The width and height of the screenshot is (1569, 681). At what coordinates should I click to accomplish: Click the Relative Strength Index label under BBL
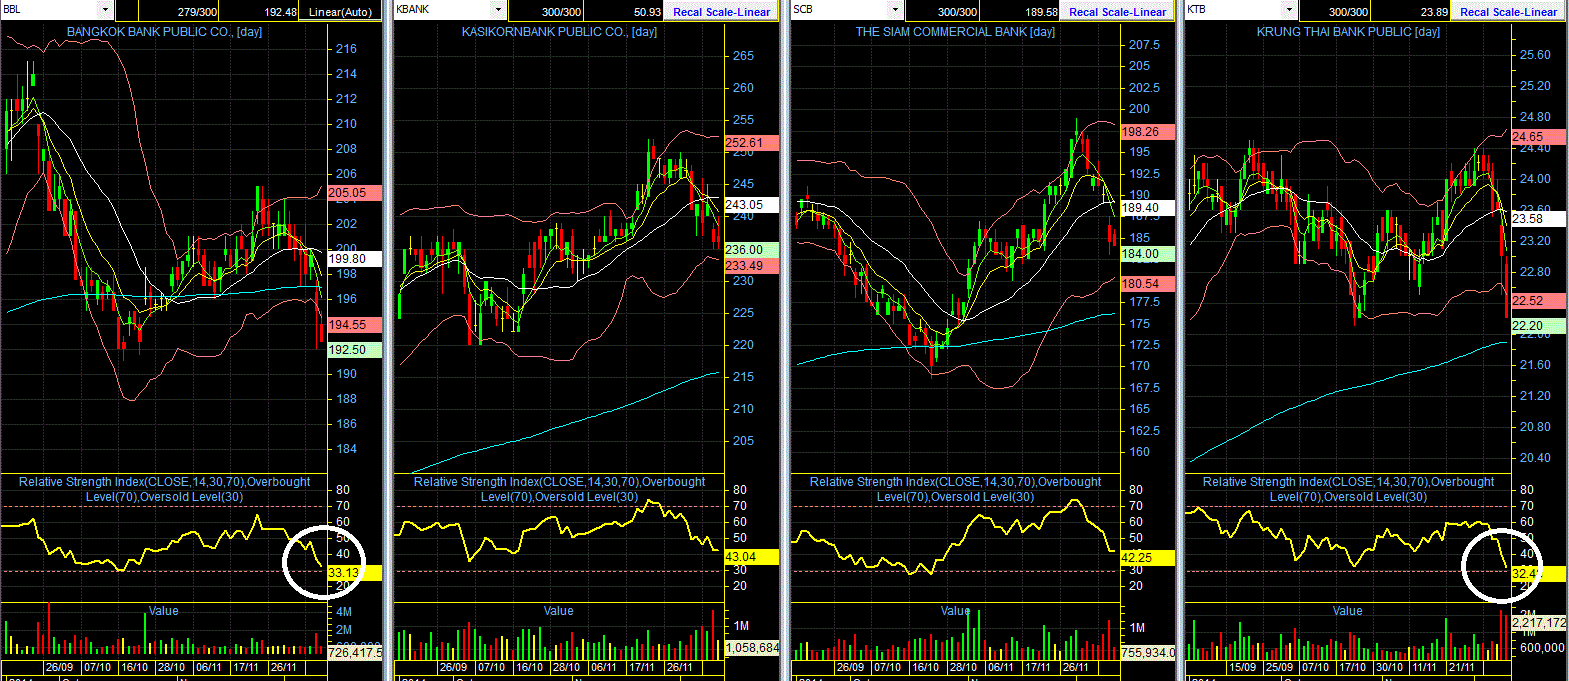point(164,489)
